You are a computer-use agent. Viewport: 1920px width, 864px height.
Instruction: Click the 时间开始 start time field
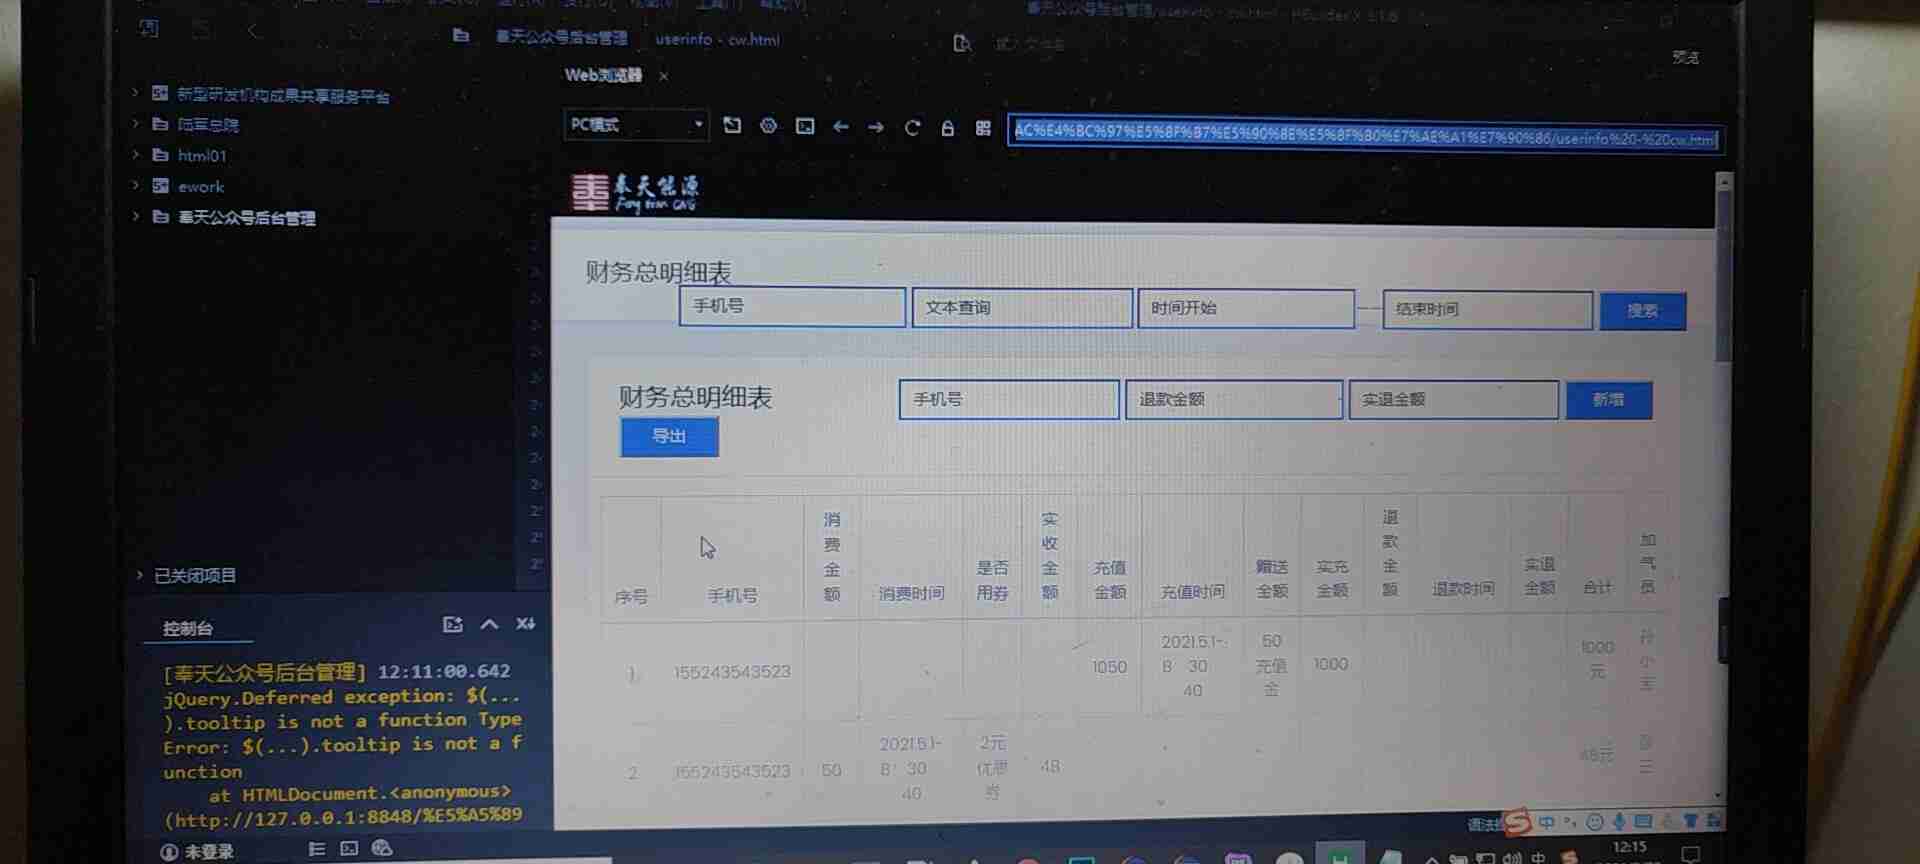click(x=1245, y=309)
